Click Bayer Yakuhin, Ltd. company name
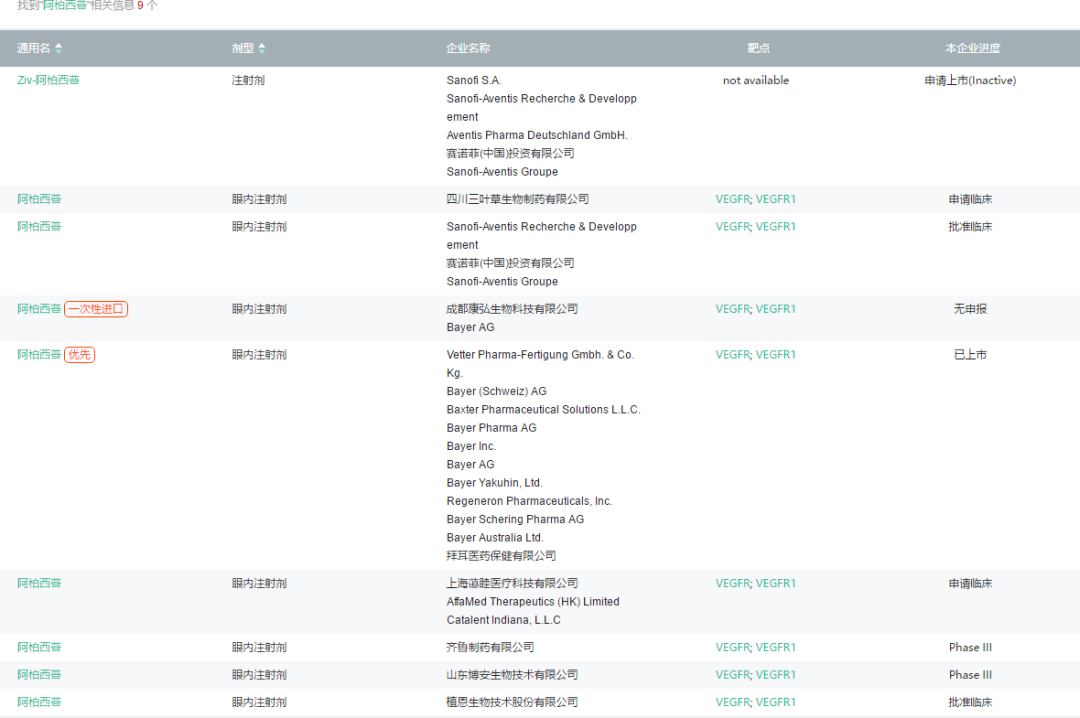 pos(495,482)
